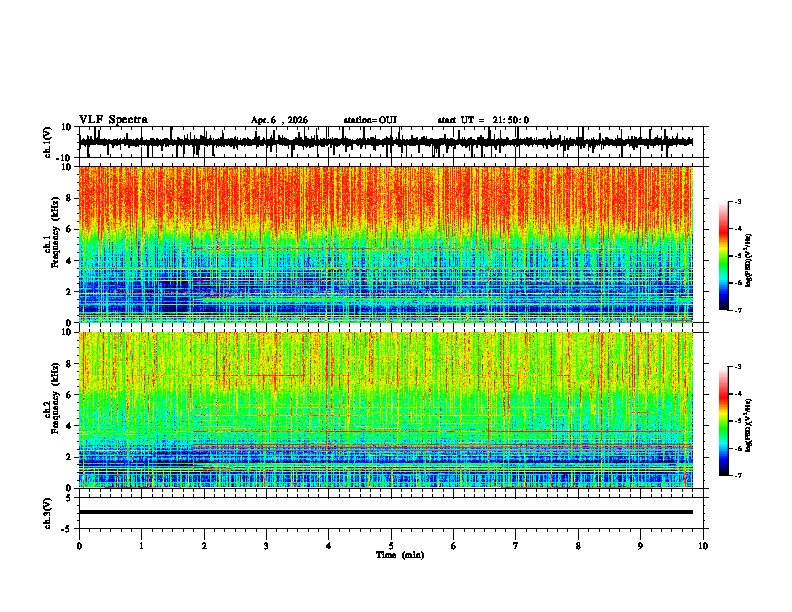This screenshot has width=792, height=612.
Task: Click the ch.3 voltage flat trace panel
Action: point(391,513)
